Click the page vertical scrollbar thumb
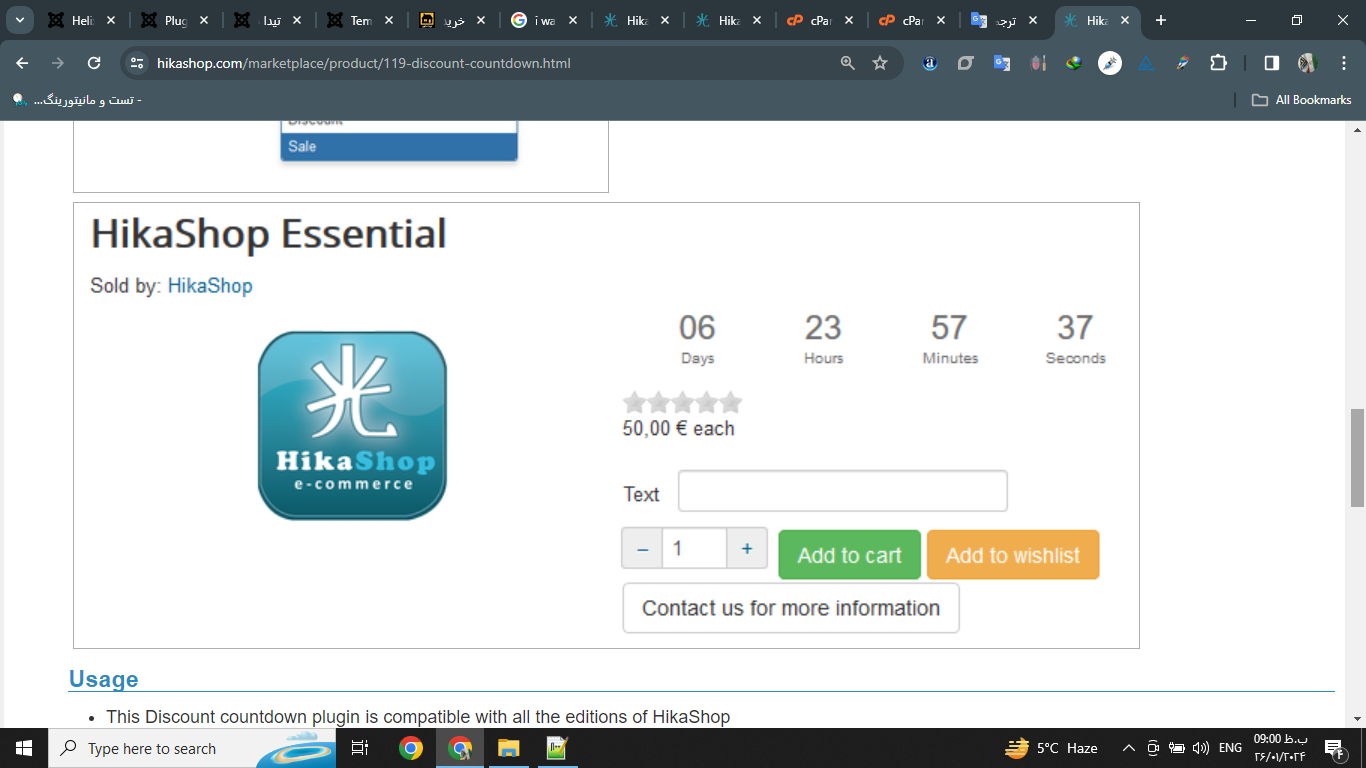1366x768 pixels. coord(1357,457)
